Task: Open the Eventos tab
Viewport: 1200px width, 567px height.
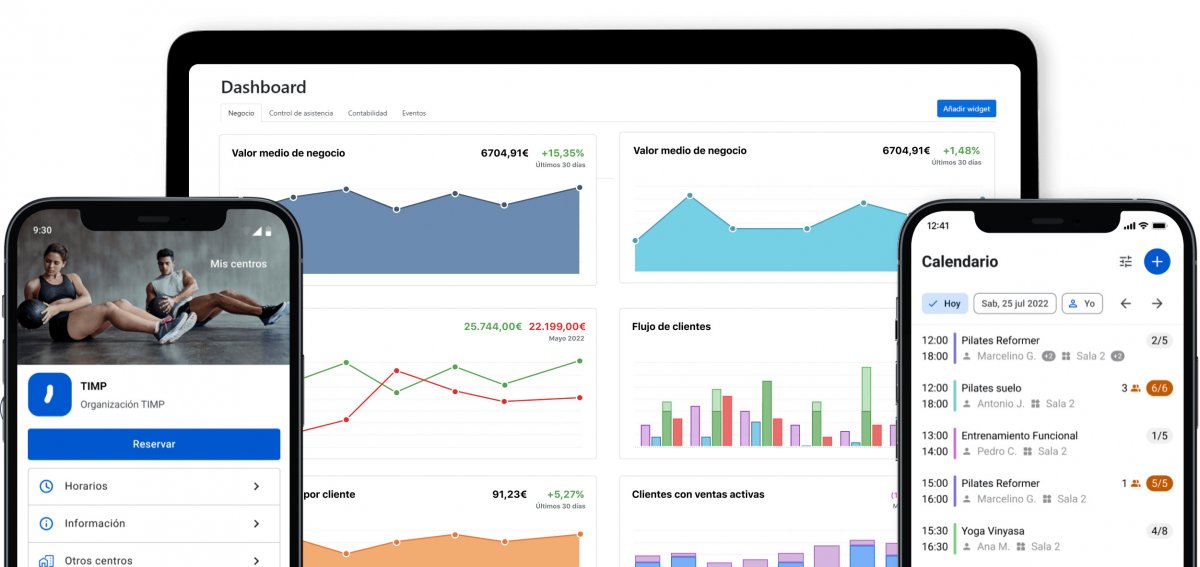Action: [414, 113]
